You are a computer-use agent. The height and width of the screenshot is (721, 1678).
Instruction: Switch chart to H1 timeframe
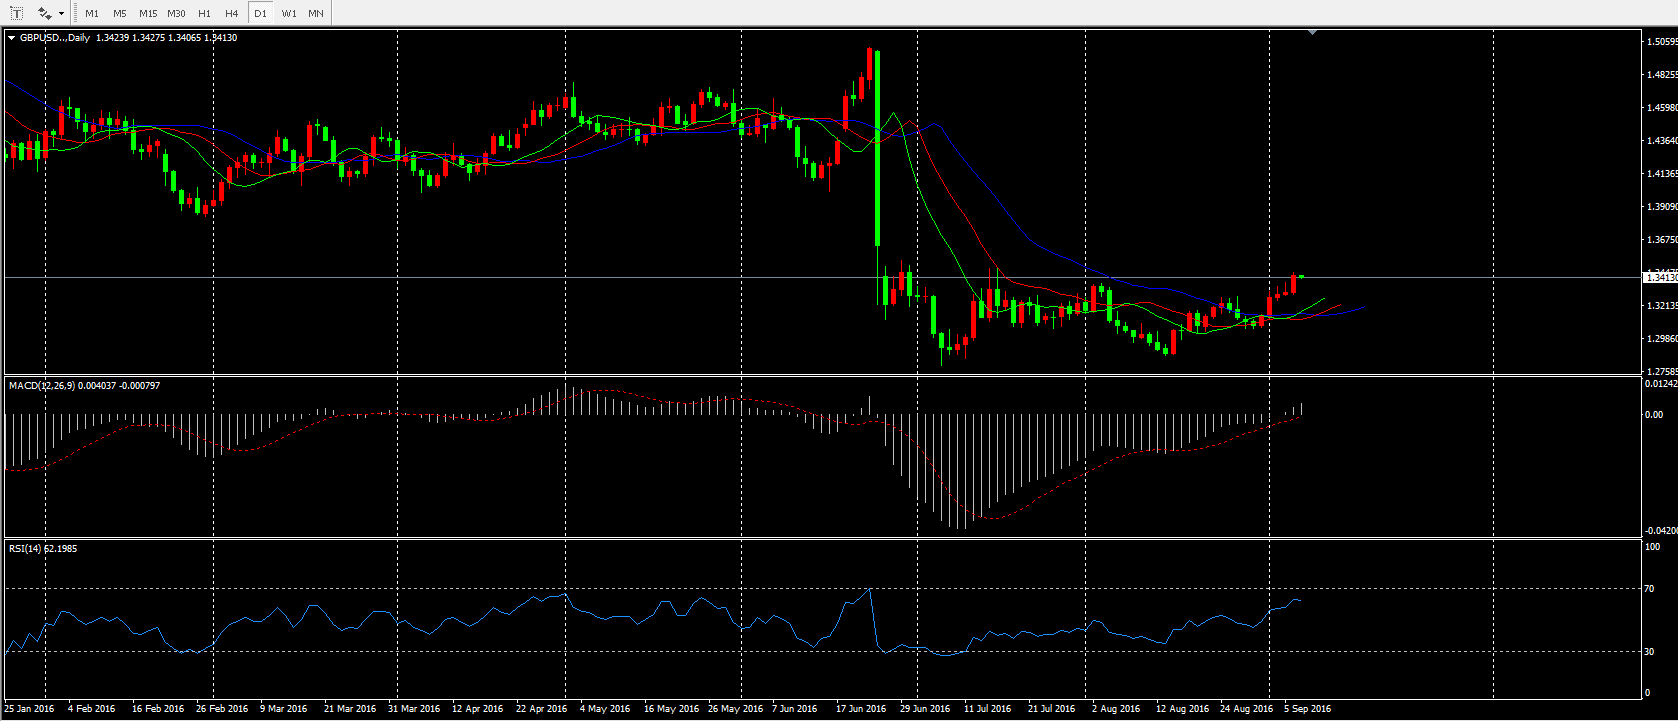point(204,13)
